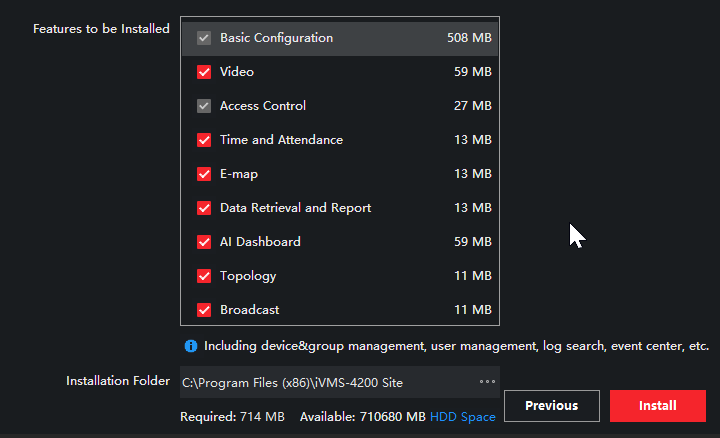Viewport: 720px width, 438px height.
Task: Open the HDD Space link
Action: [462, 417]
